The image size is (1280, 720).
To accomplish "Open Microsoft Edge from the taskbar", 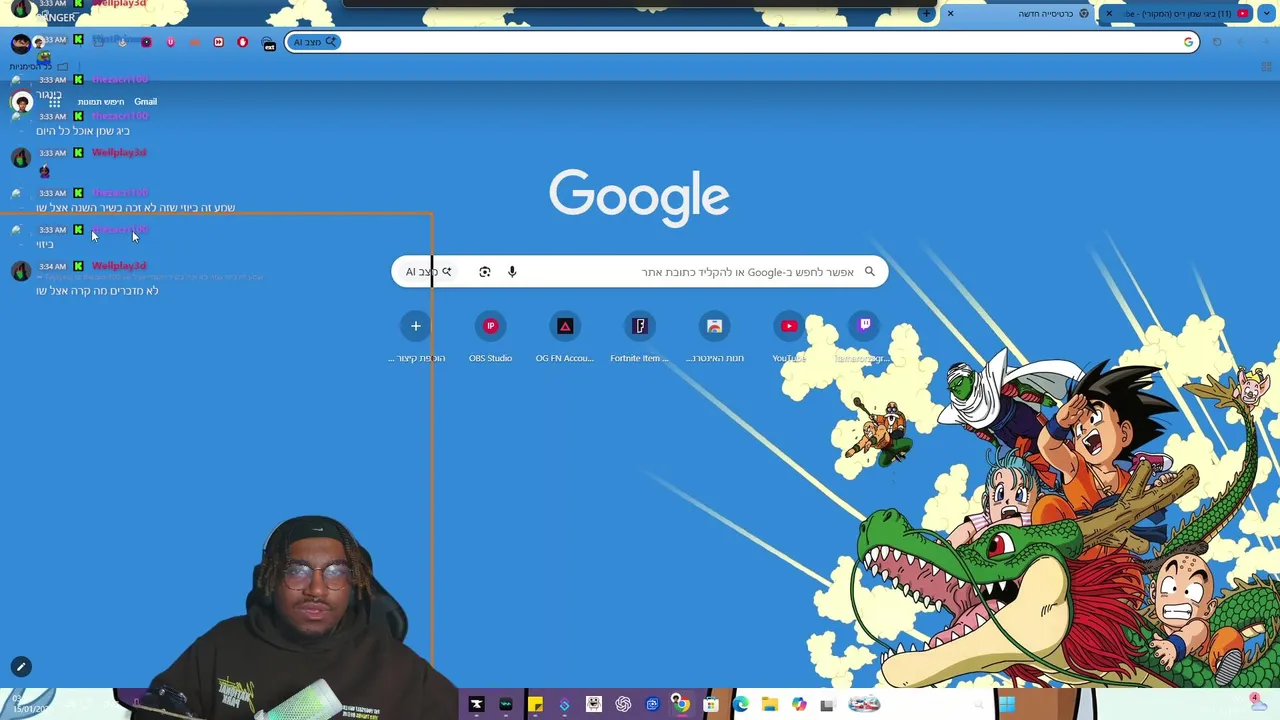I will click(741, 704).
